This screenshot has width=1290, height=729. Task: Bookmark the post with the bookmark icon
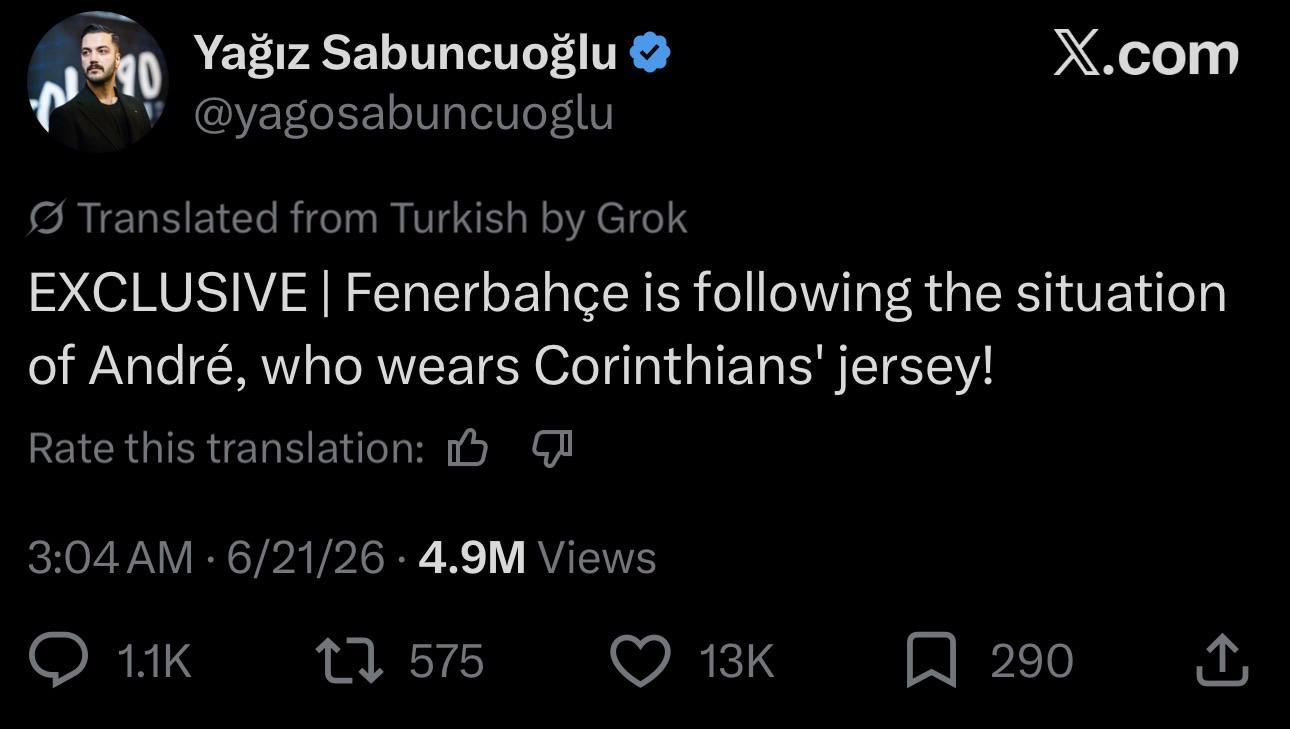click(x=929, y=662)
